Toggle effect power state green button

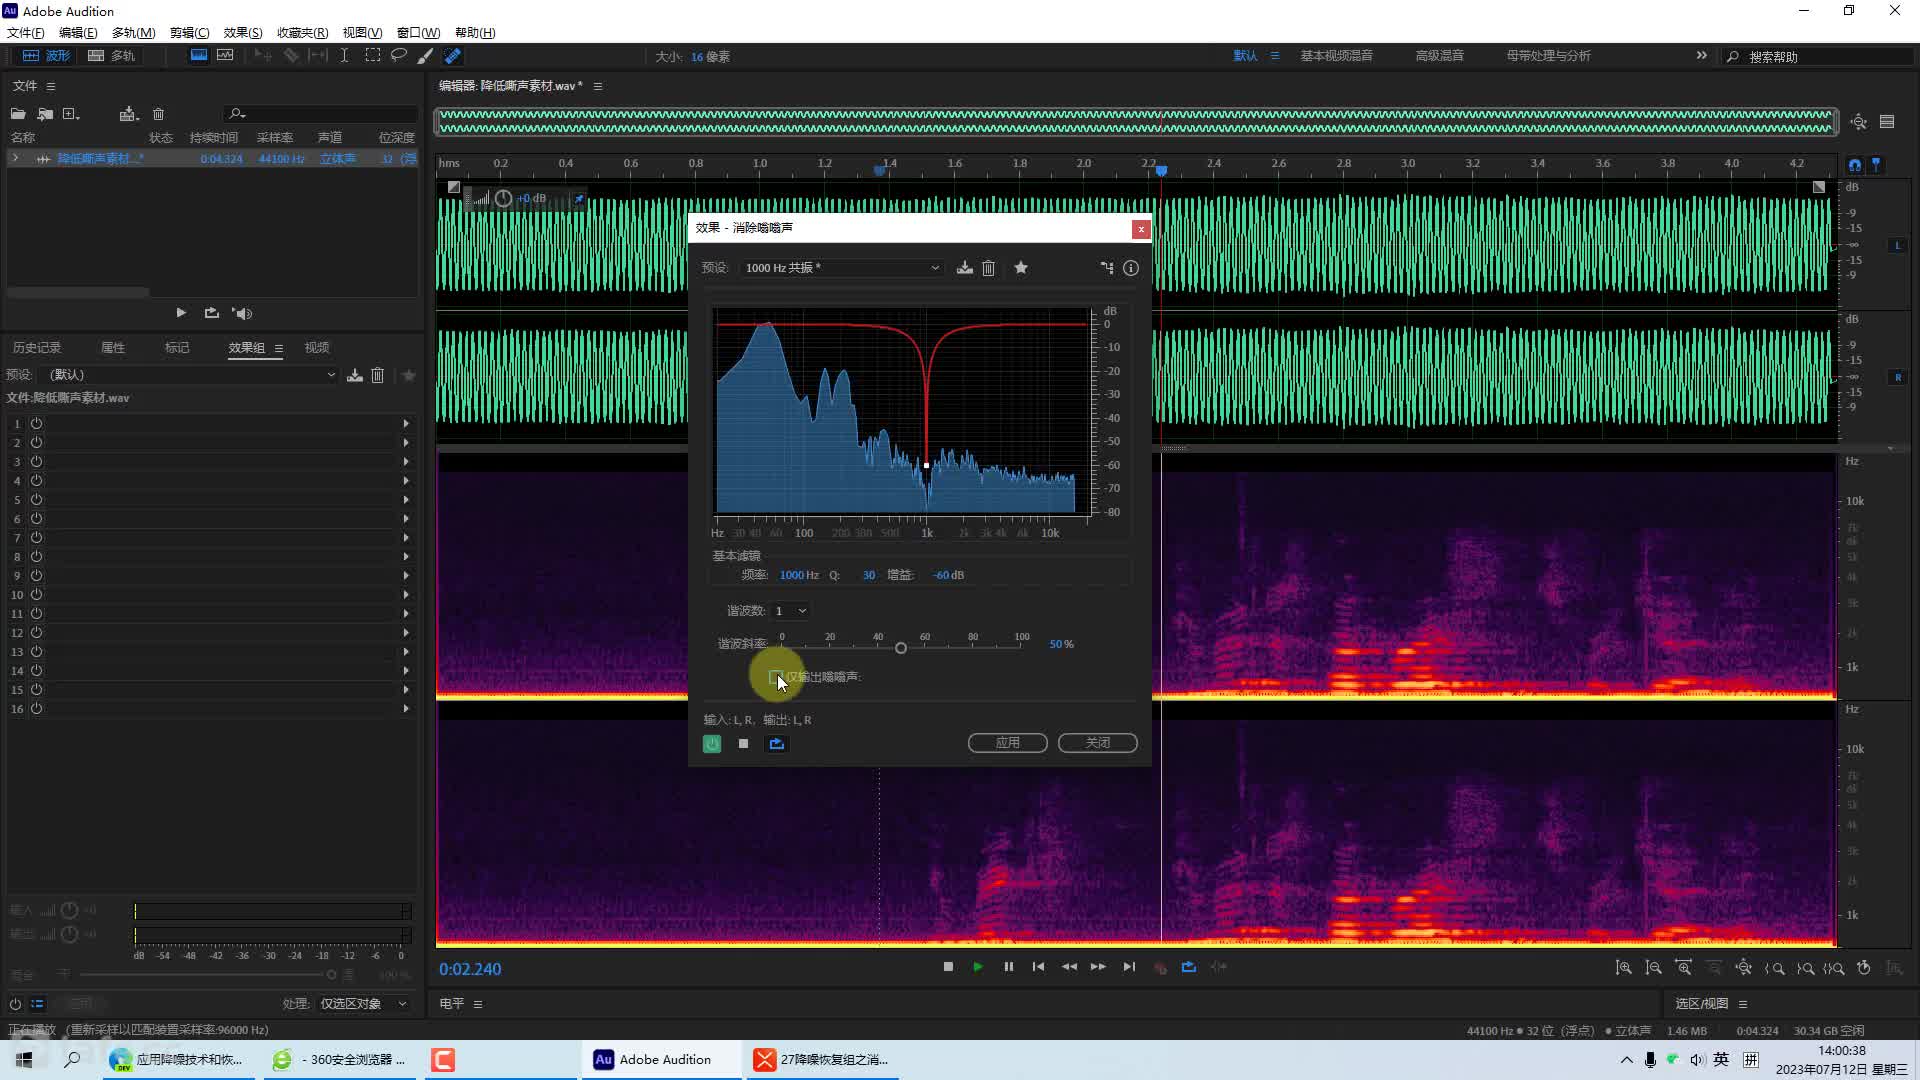[712, 743]
